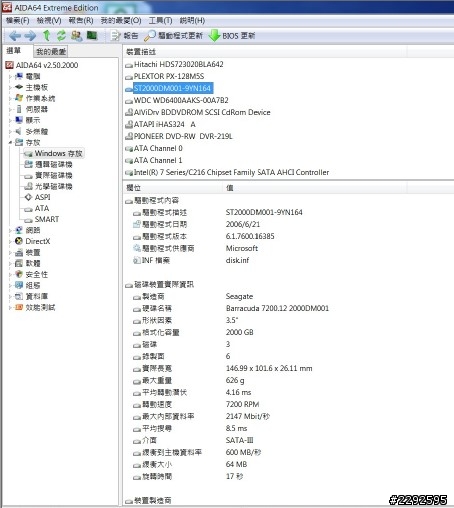454x508 pixels.
Task: Open the 報告(R) menu
Action: pos(81,21)
